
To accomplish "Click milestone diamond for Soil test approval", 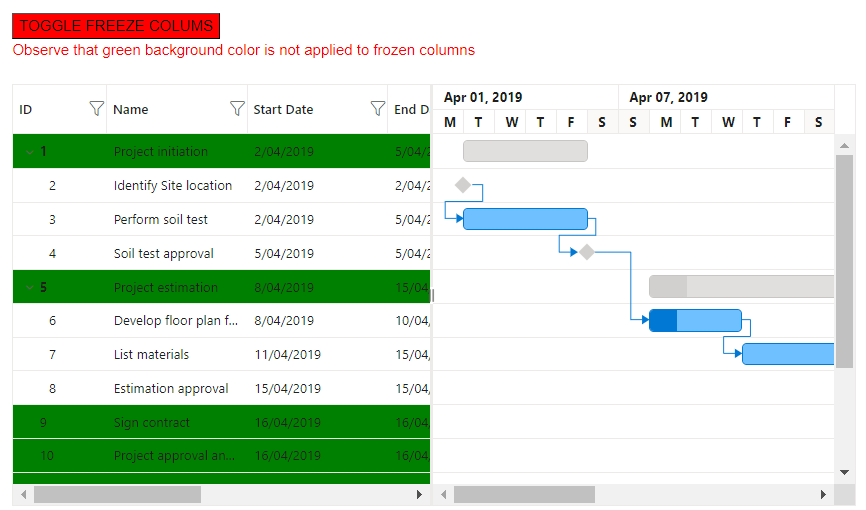I will coord(587,253).
